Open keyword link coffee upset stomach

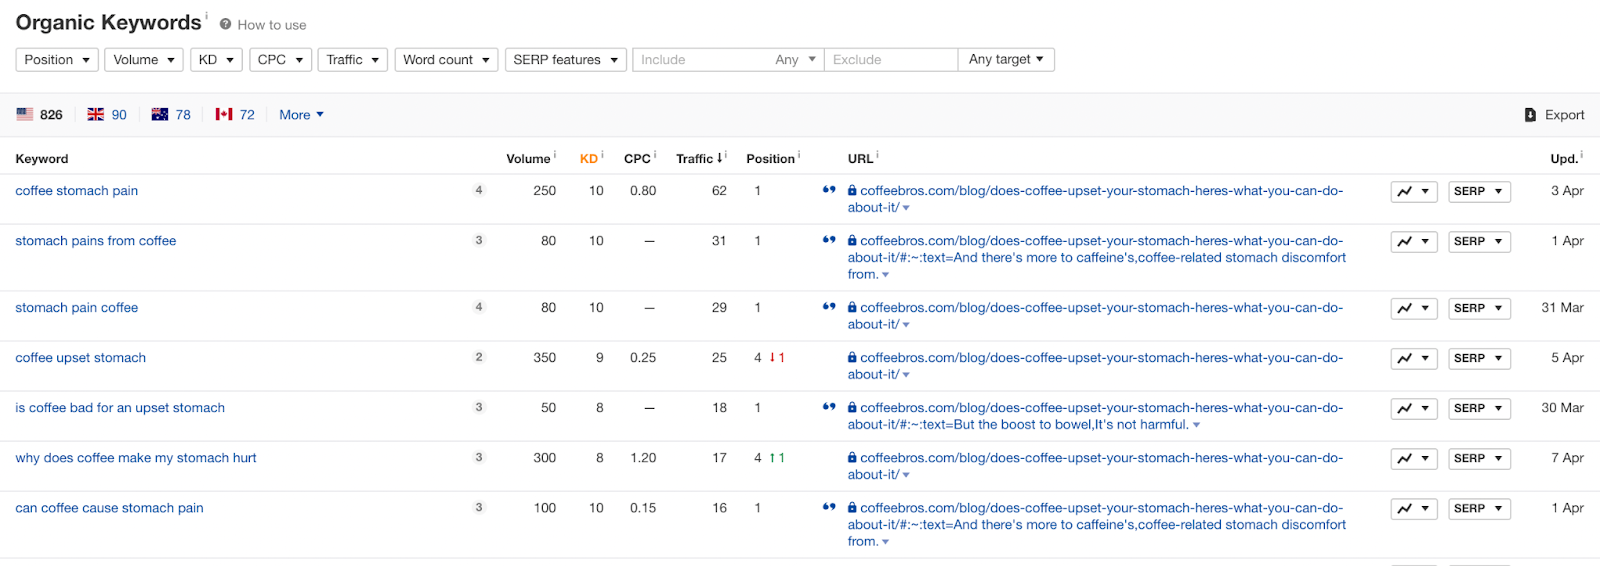[x=81, y=358]
